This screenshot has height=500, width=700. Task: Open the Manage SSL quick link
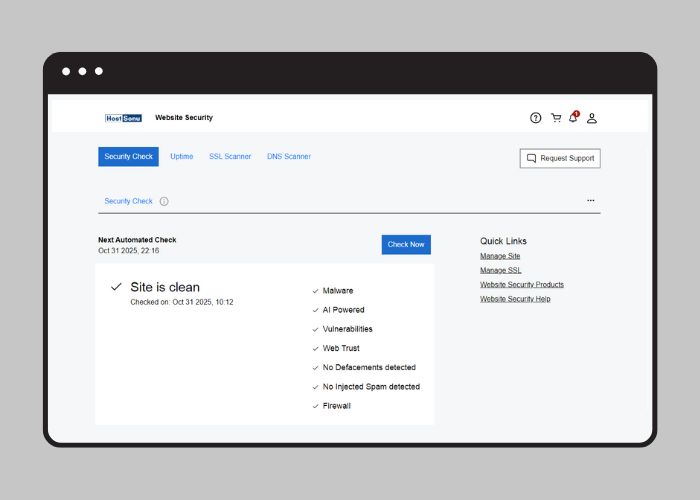(x=500, y=270)
